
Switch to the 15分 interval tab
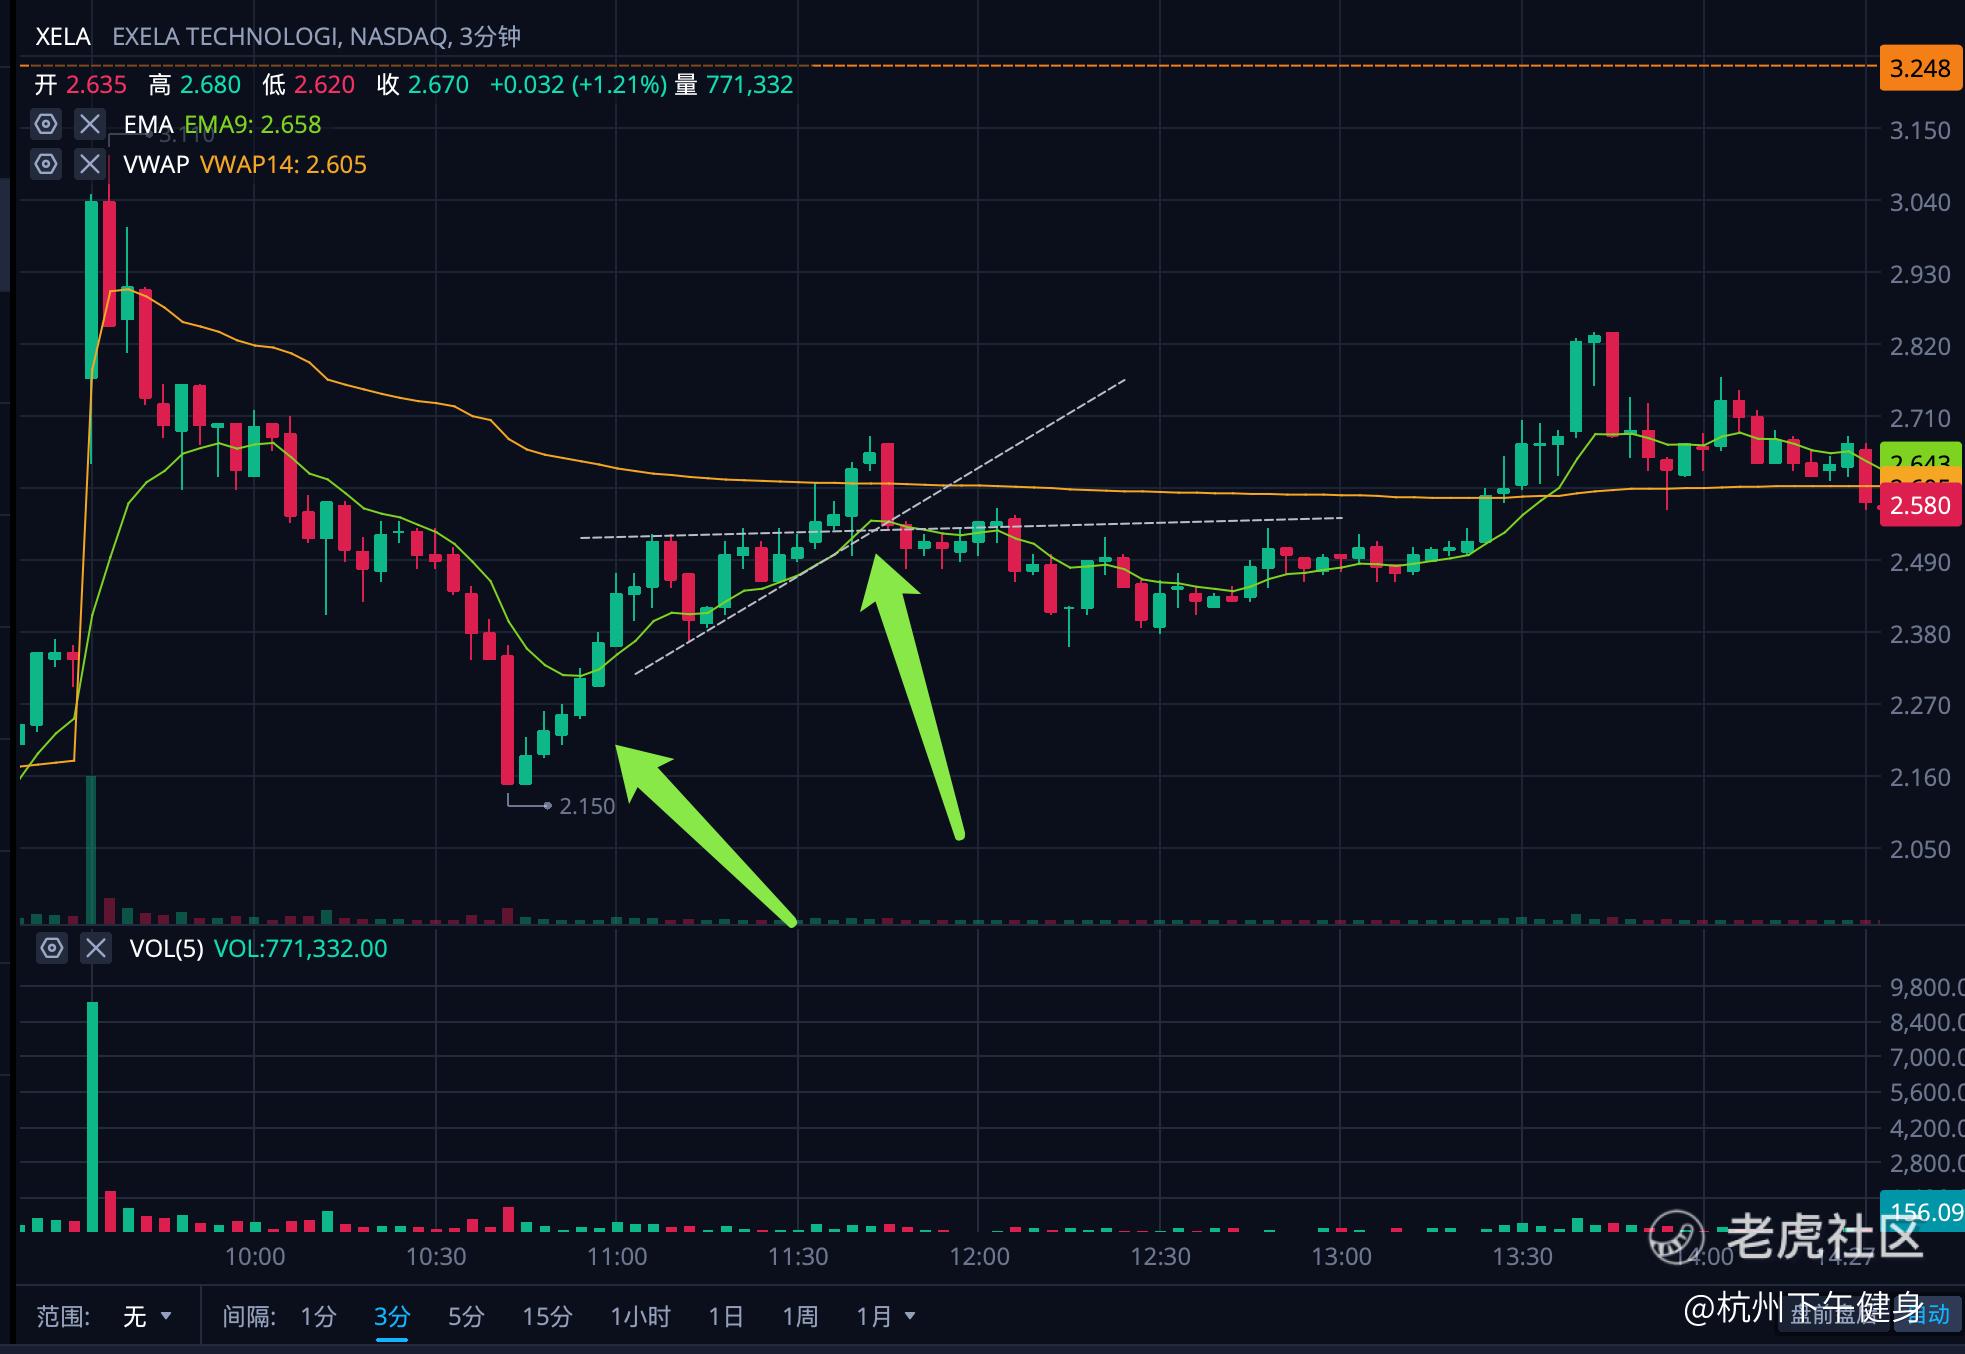(x=547, y=1316)
